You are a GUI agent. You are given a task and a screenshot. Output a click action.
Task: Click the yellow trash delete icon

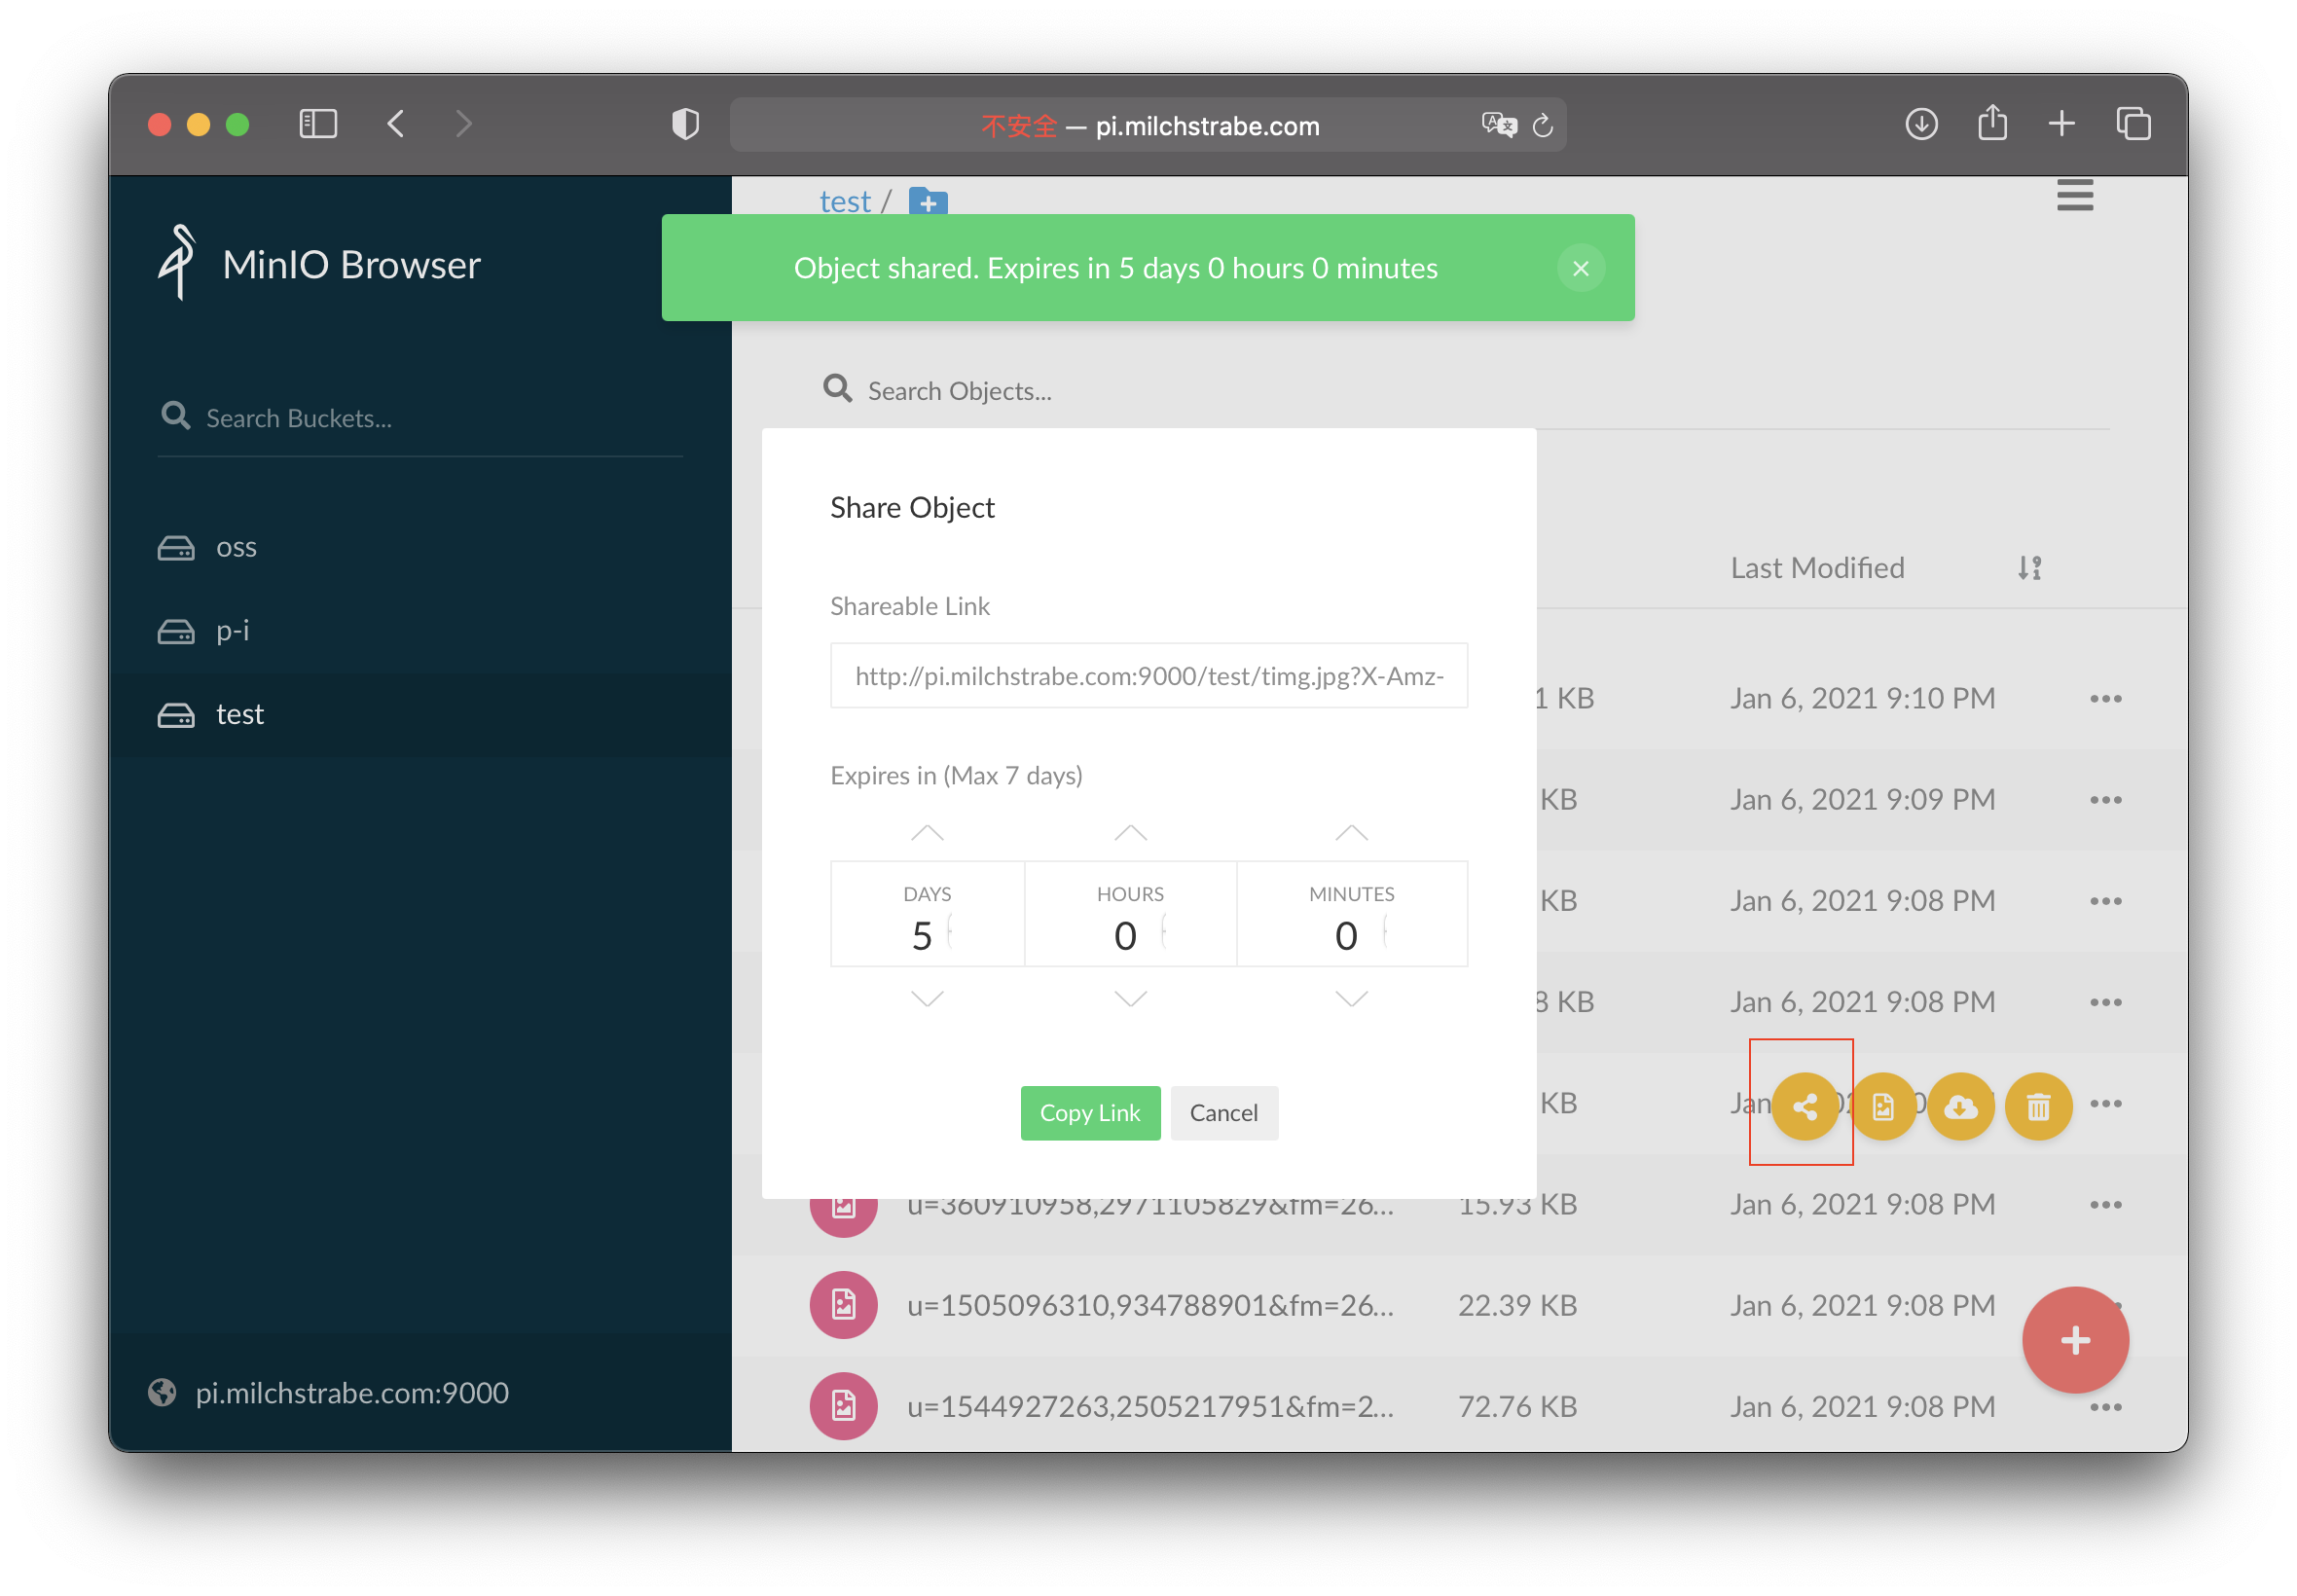(2038, 1106)
